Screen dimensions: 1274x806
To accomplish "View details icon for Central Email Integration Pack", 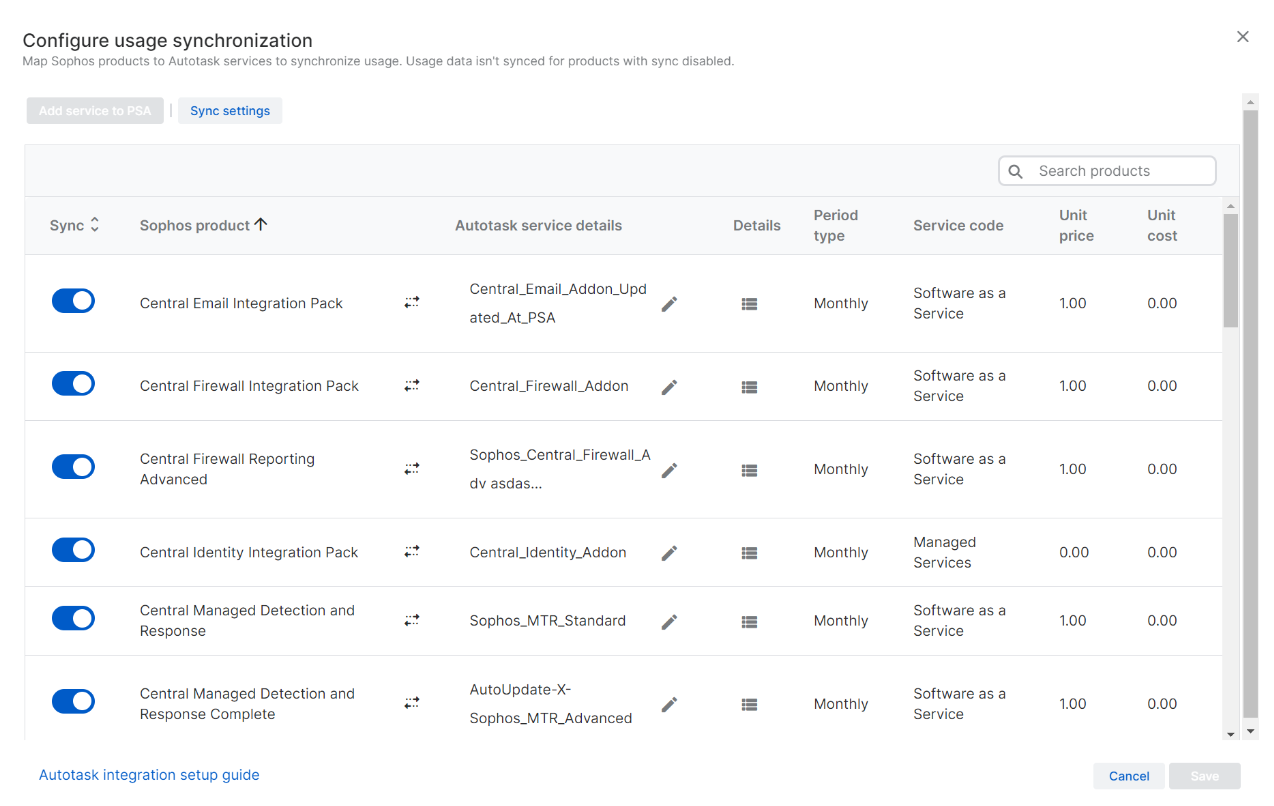I will 749,304.
